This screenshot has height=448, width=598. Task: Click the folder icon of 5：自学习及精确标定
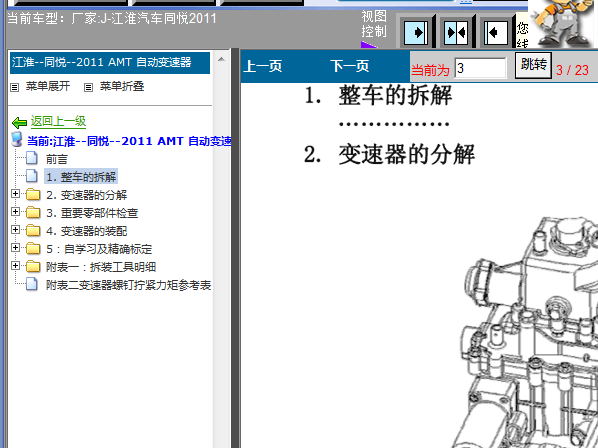point(33,248)
